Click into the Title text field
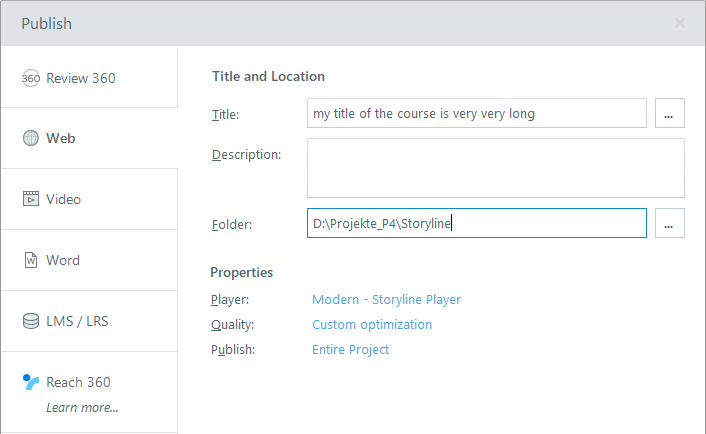 [x=476, y=114]
